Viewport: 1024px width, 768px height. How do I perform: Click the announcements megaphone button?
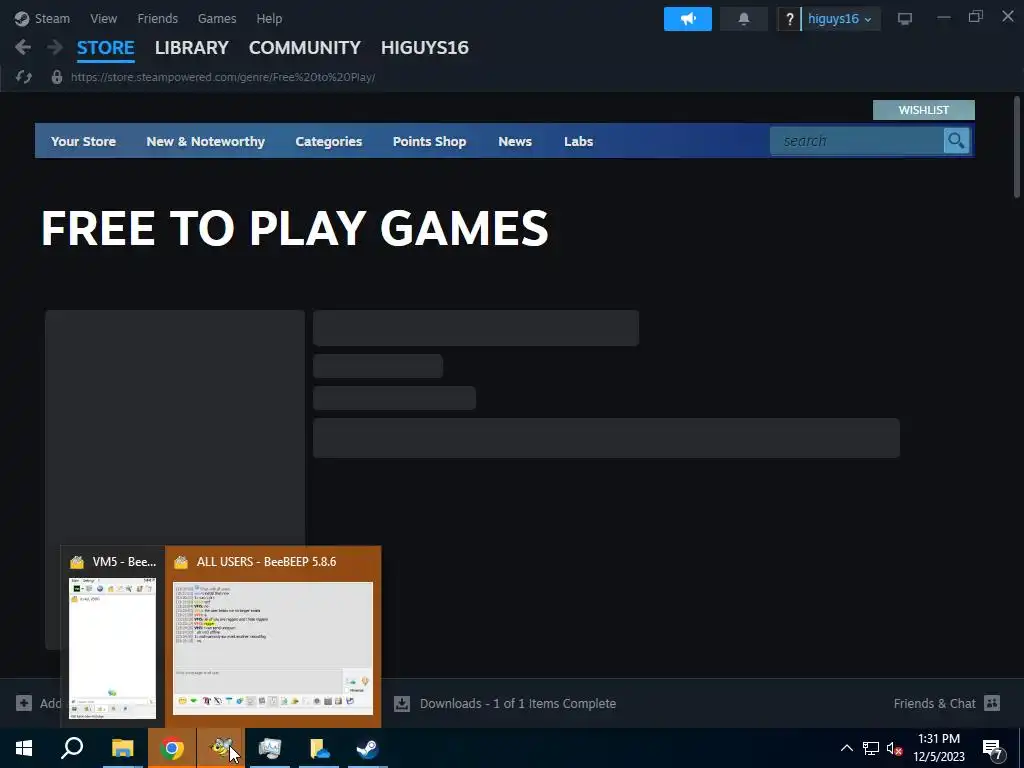(688, 19)
